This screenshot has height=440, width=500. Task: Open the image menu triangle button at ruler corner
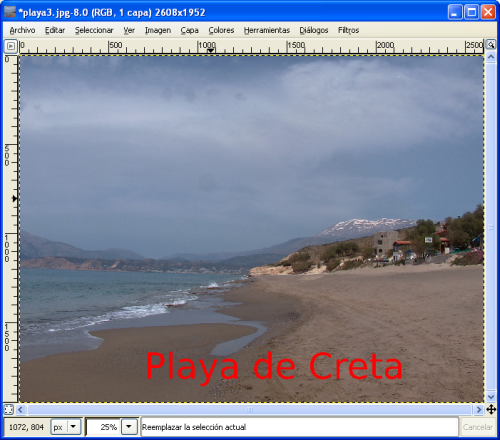[11, 46]
